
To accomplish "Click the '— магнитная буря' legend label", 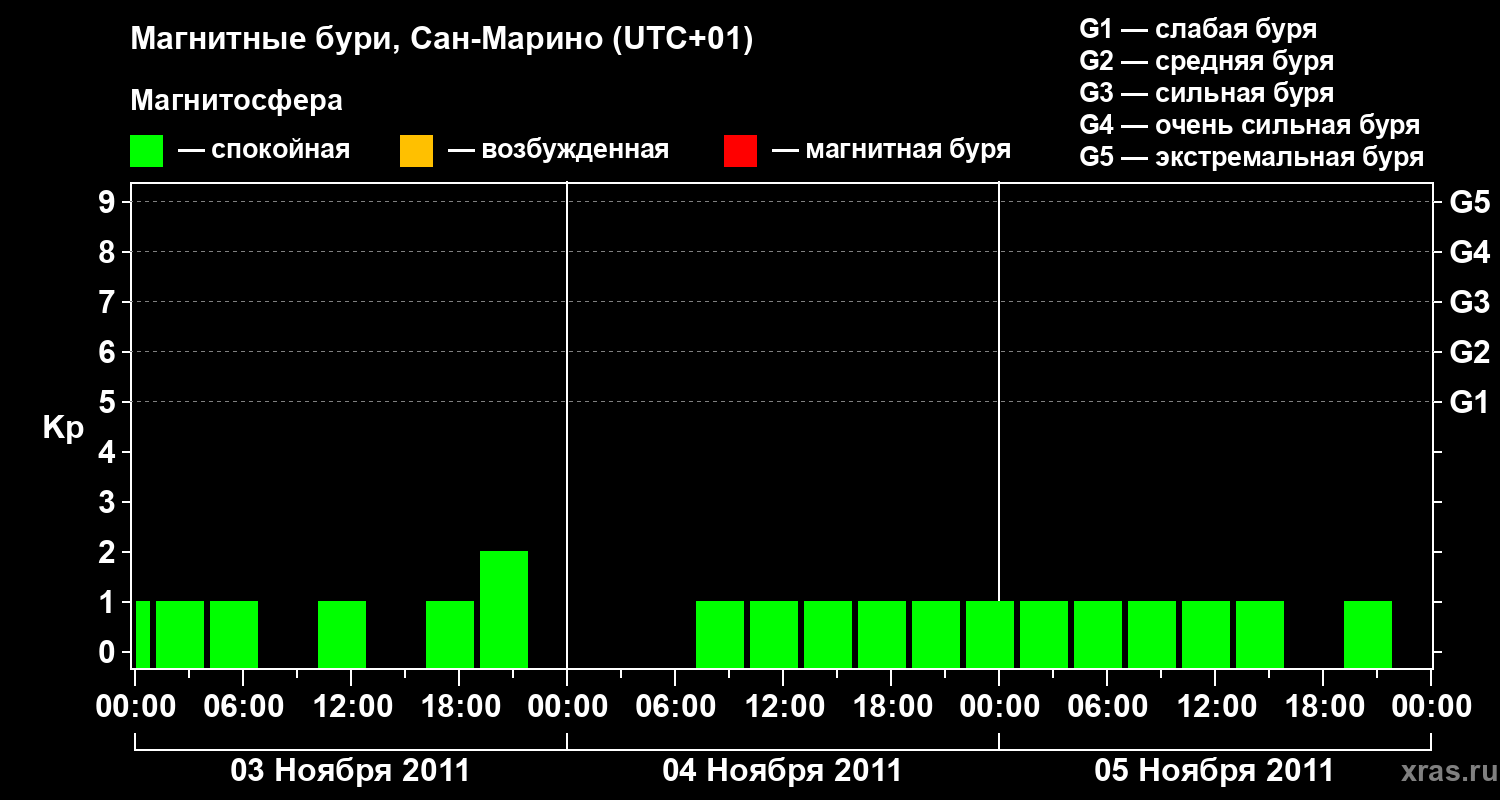I will tap(891, 151).
